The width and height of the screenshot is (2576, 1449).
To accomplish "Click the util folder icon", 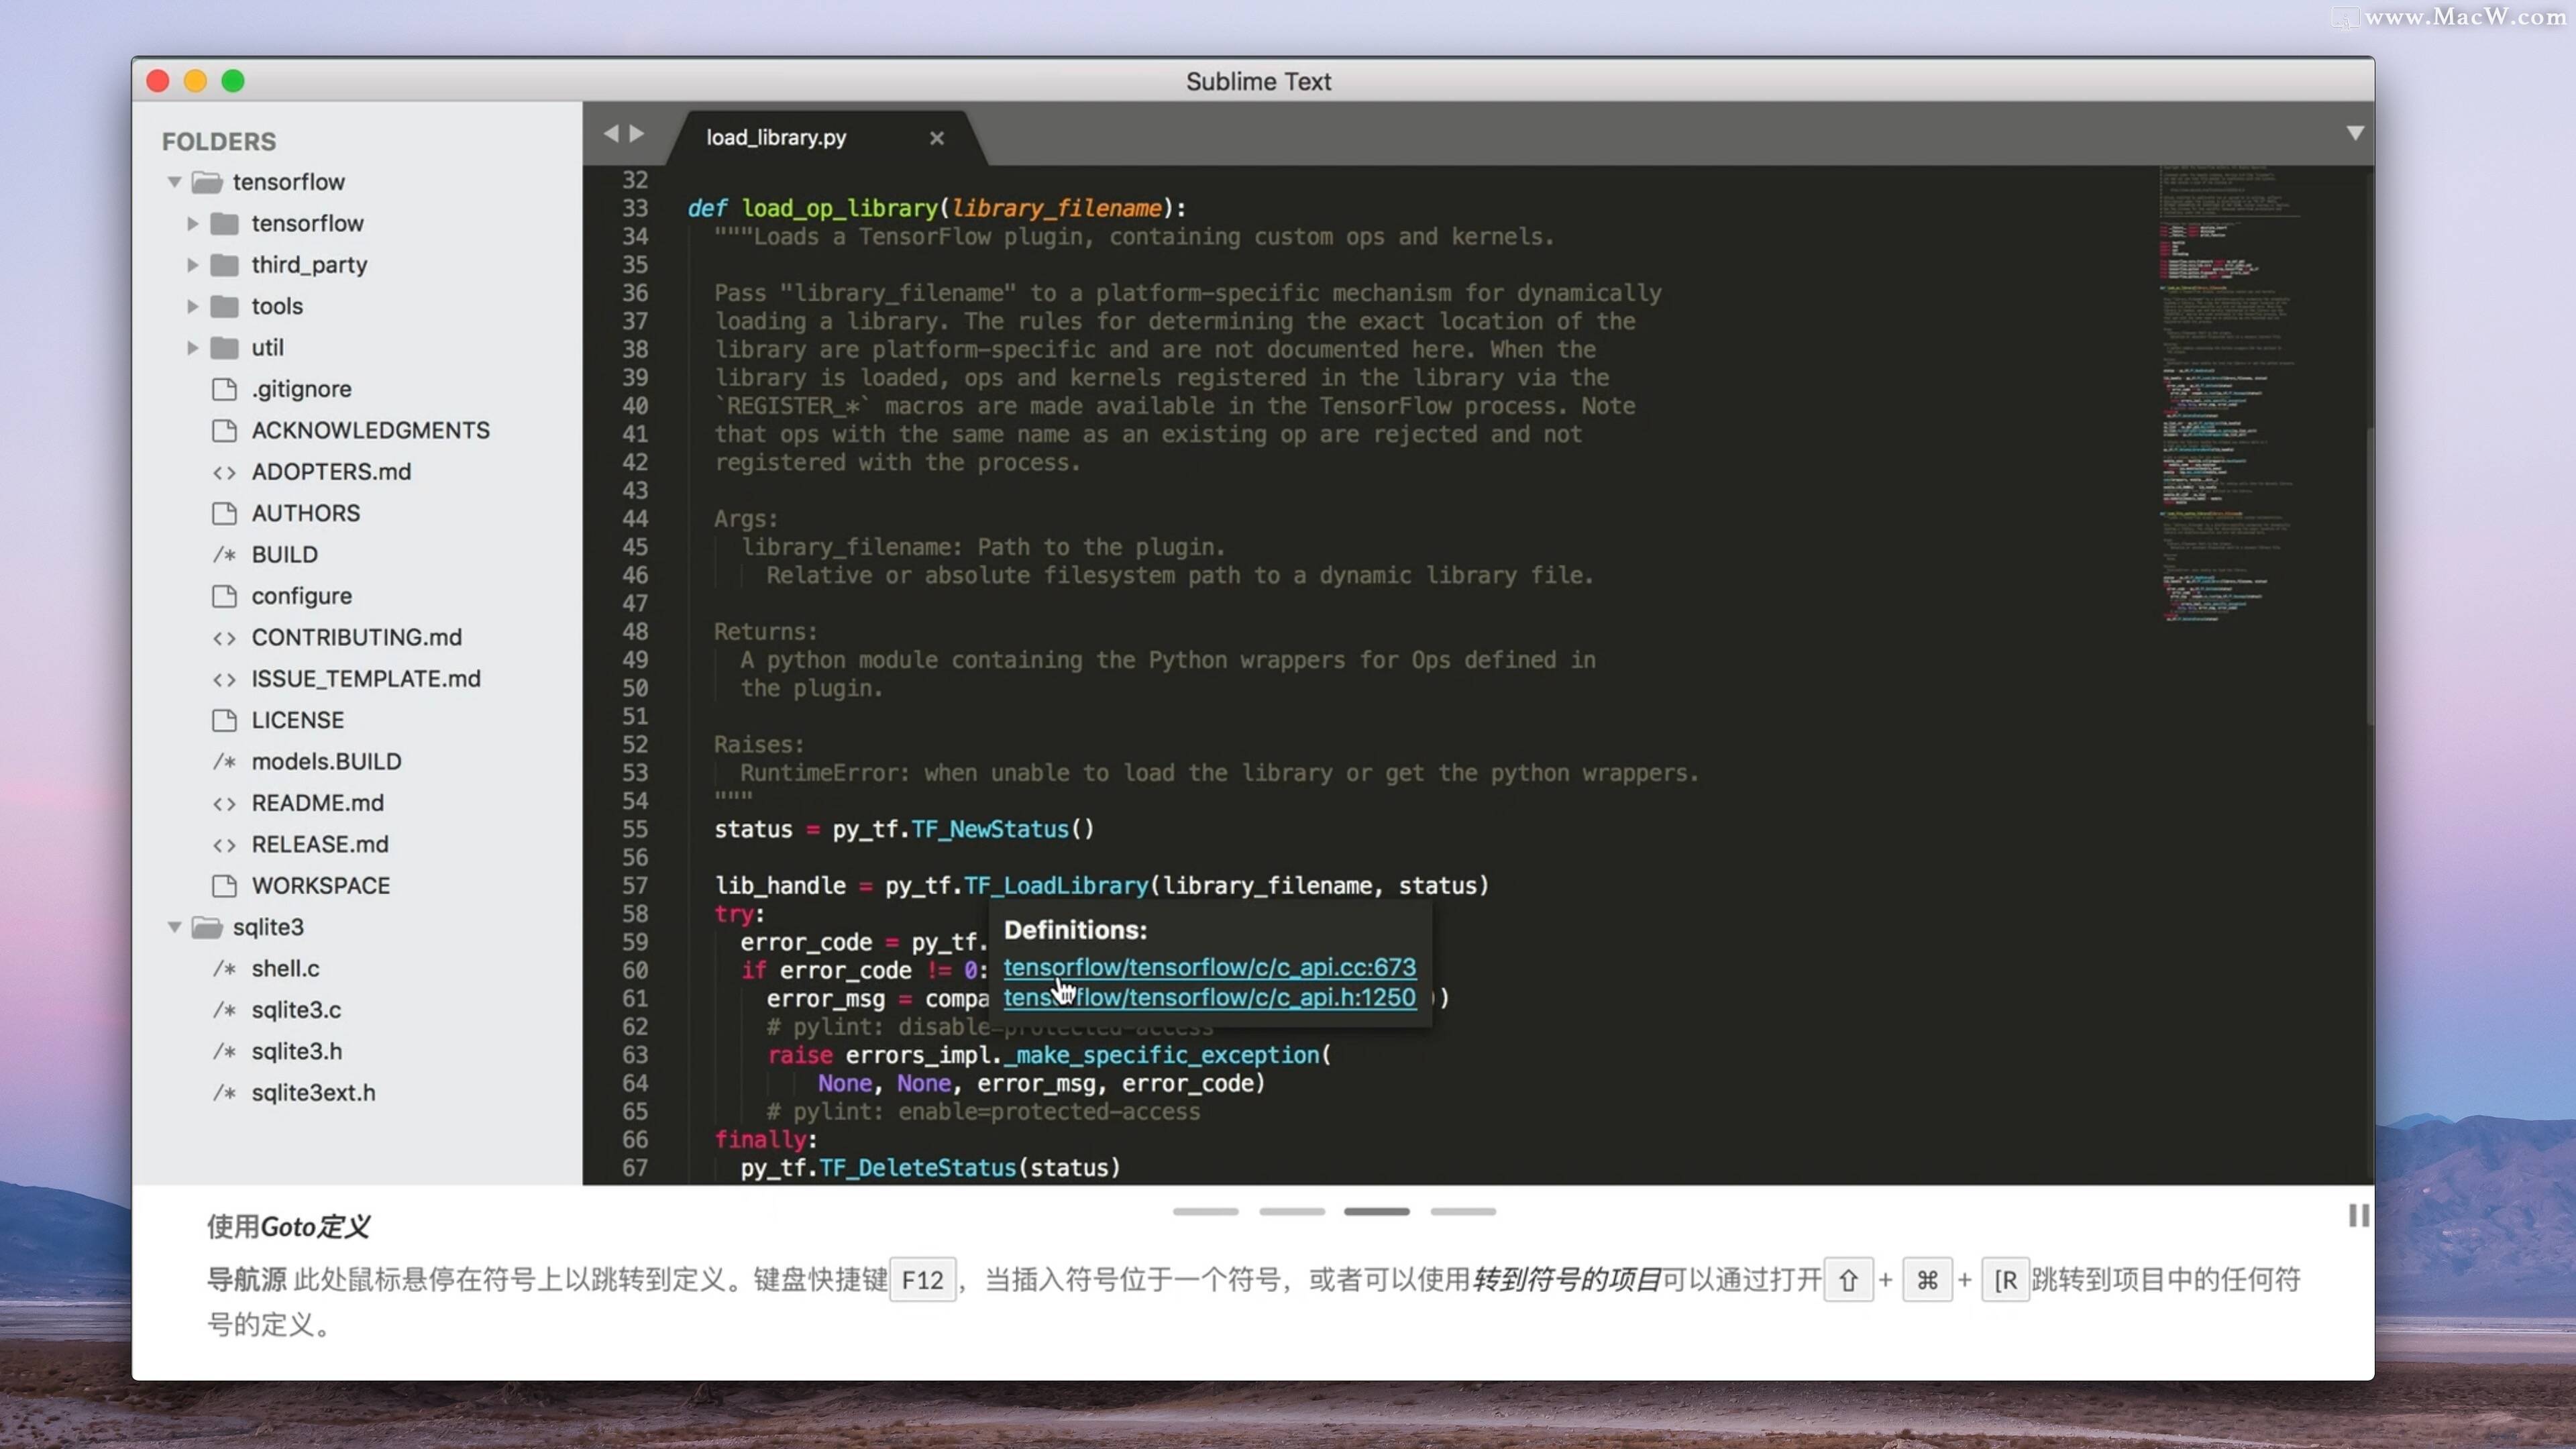I will (225, 348).
